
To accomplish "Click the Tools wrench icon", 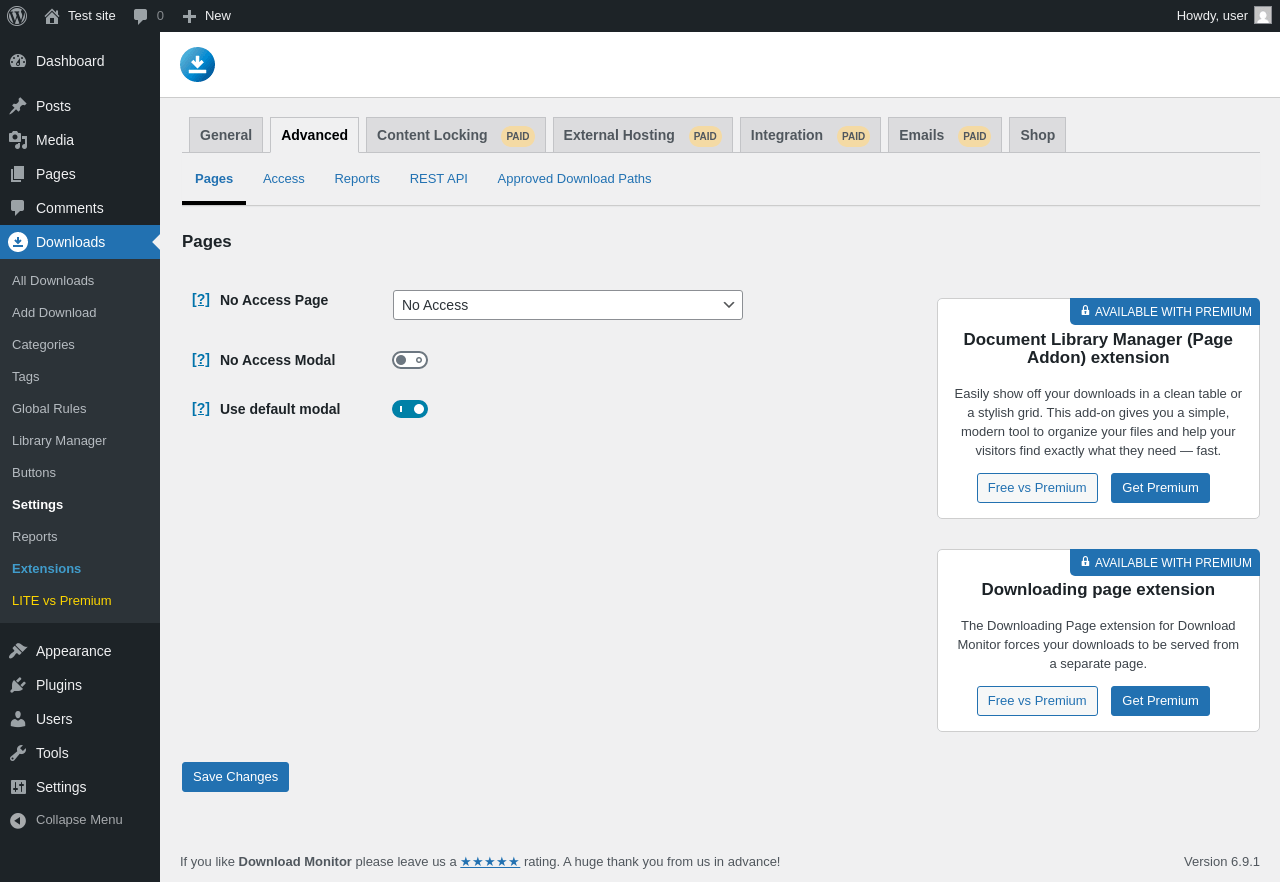I will pyautogui.click(x=18, y=753).
